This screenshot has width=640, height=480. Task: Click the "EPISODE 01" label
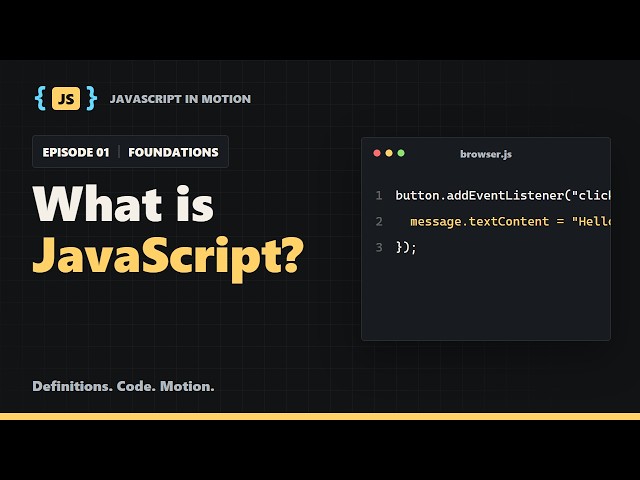[76, 152]
